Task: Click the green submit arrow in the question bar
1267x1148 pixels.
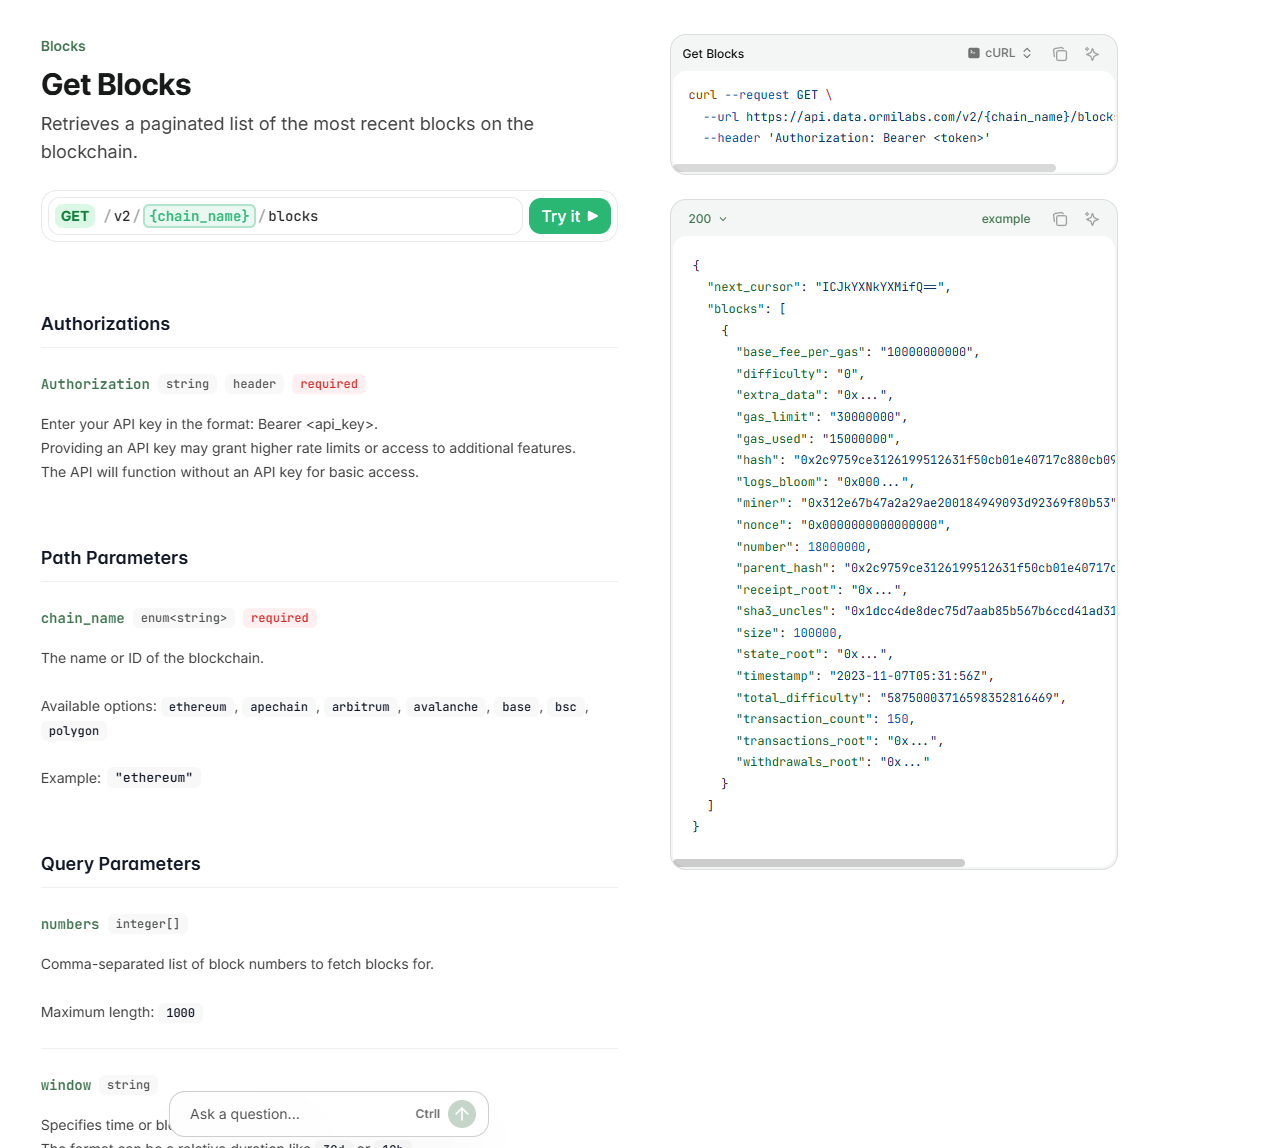Action: [461, 1113]
